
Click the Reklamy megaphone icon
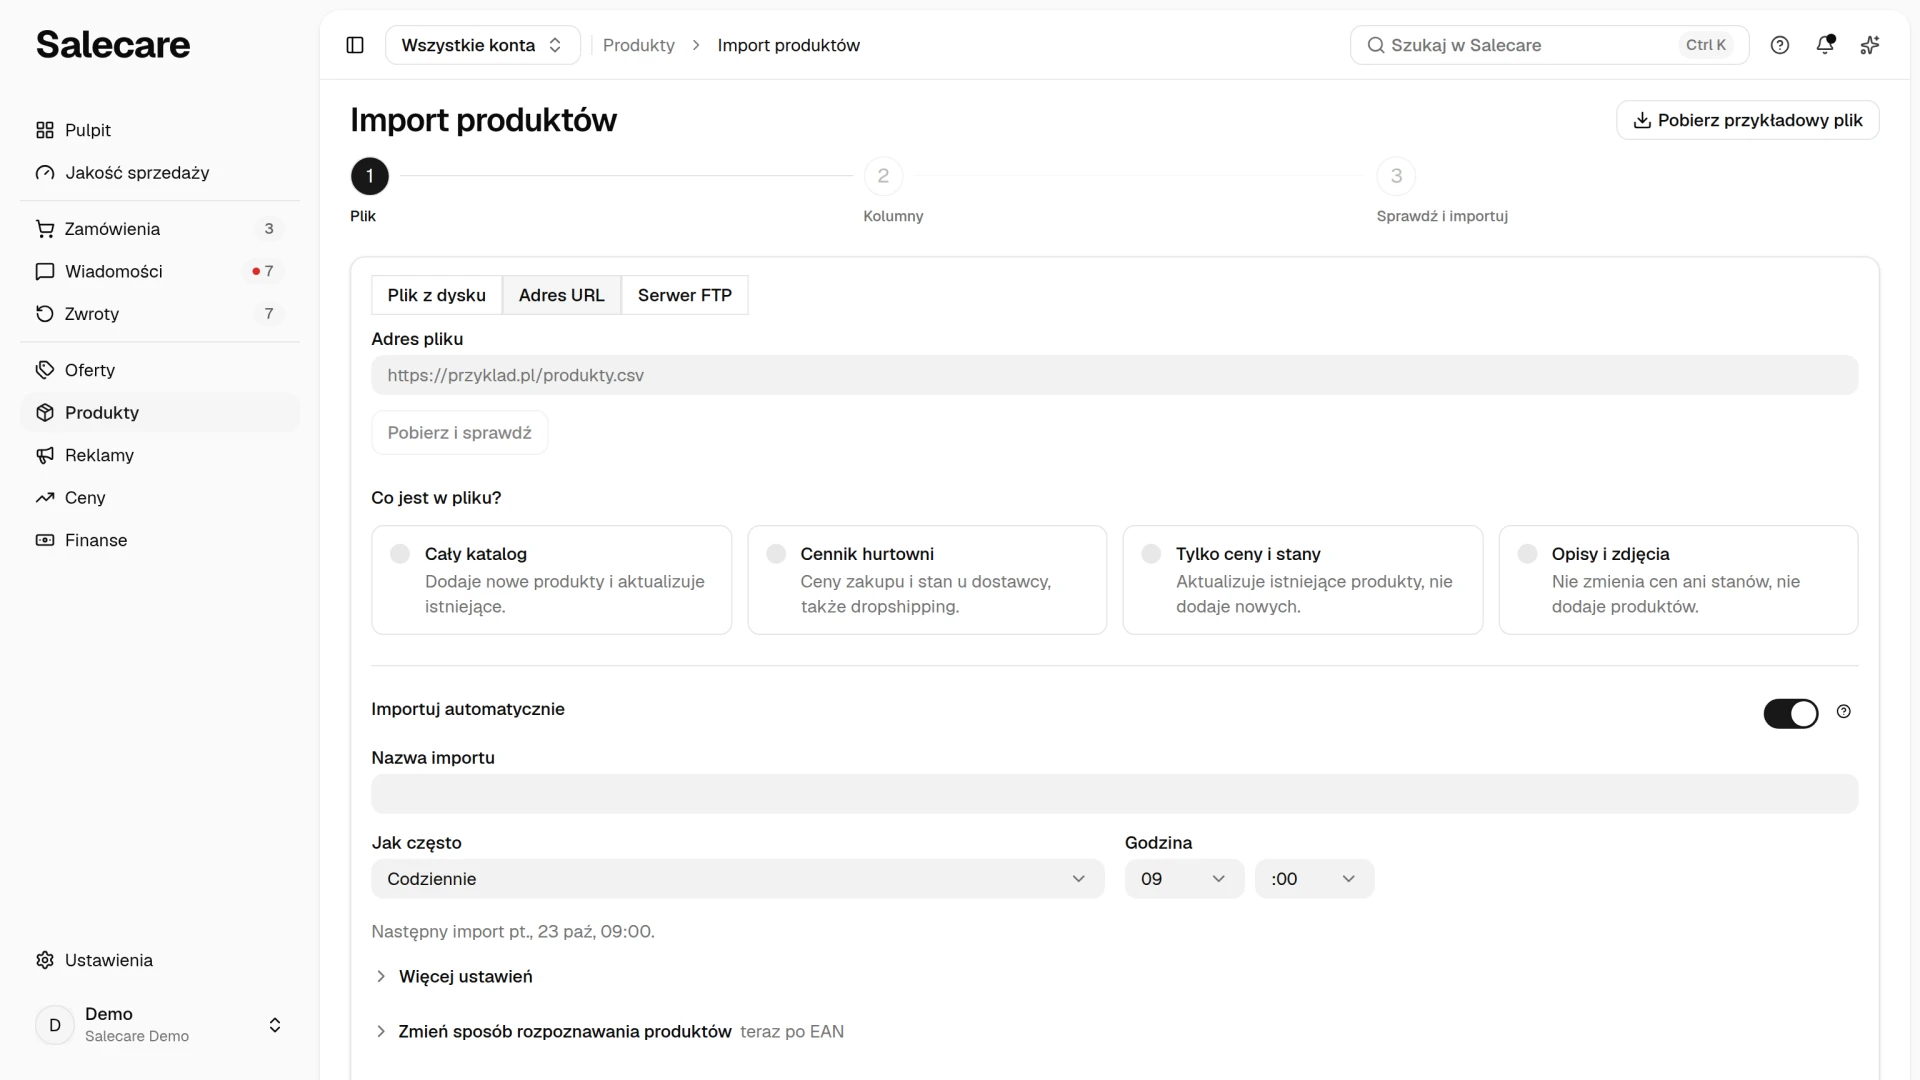(x=45, y=455)
